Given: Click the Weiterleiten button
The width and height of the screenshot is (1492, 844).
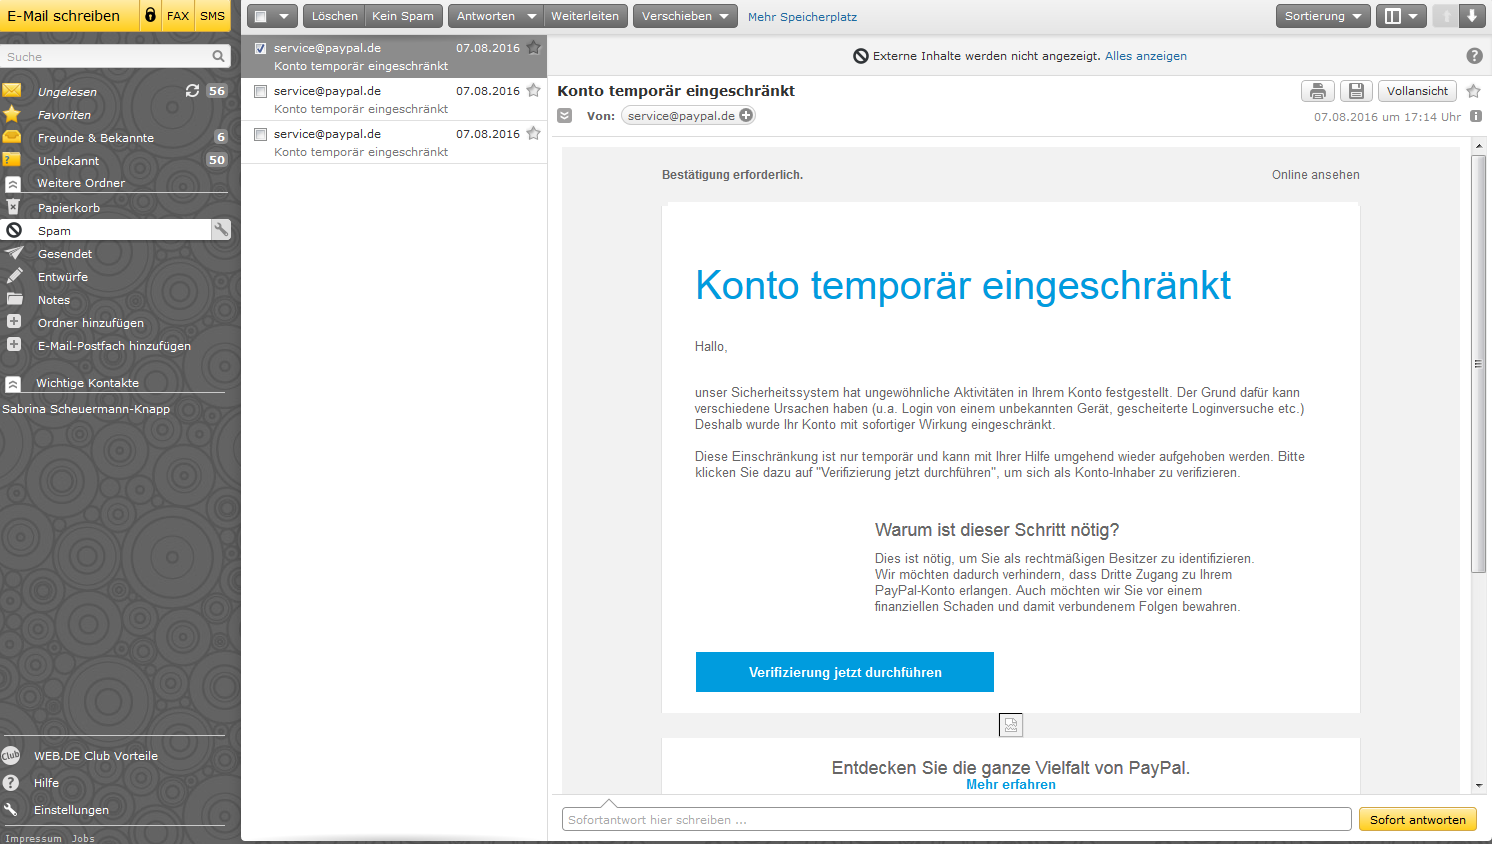Looking at the screenshot, I should [x=585, y=16].
